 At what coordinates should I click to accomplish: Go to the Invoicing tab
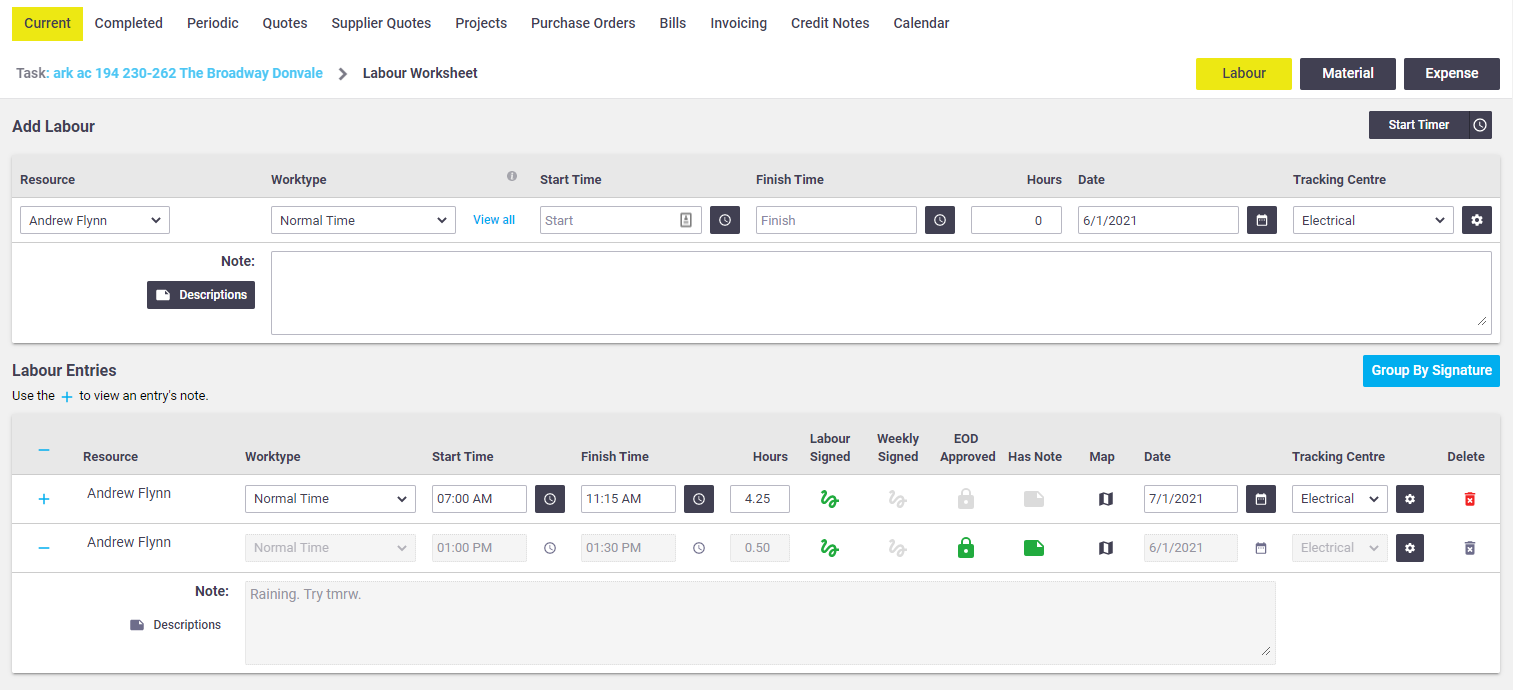click(739, 23)
